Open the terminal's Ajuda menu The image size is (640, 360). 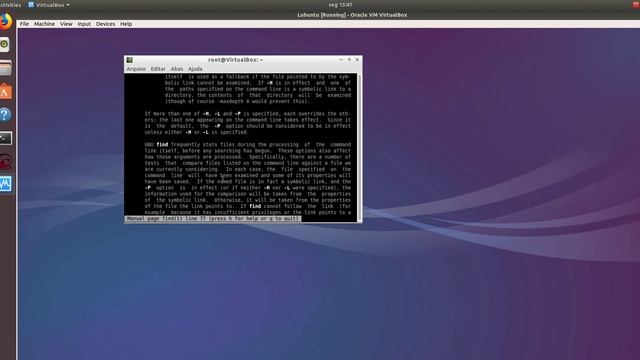coord(195,69)
